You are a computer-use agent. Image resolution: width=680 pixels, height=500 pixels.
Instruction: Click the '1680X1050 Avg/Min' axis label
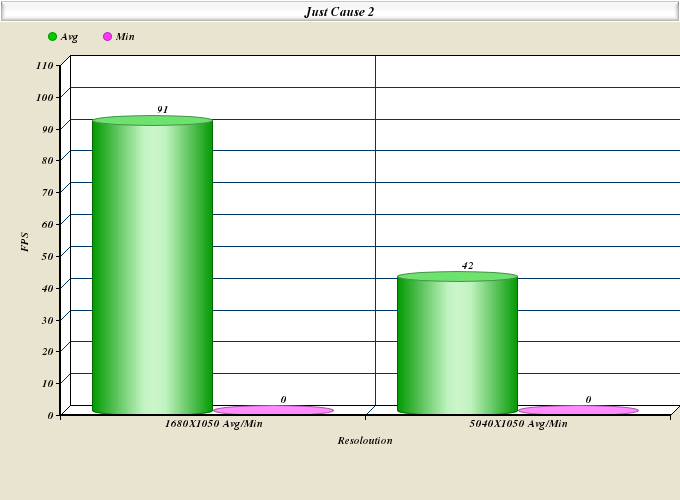pos(213,424)
